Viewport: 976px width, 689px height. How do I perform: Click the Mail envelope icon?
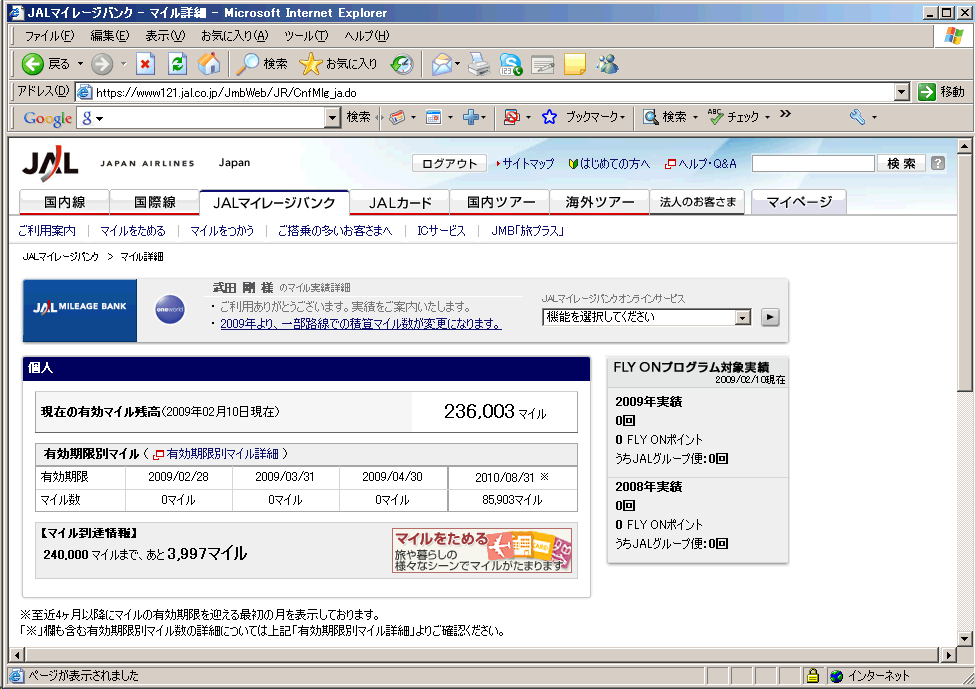(x=441, y=64)
